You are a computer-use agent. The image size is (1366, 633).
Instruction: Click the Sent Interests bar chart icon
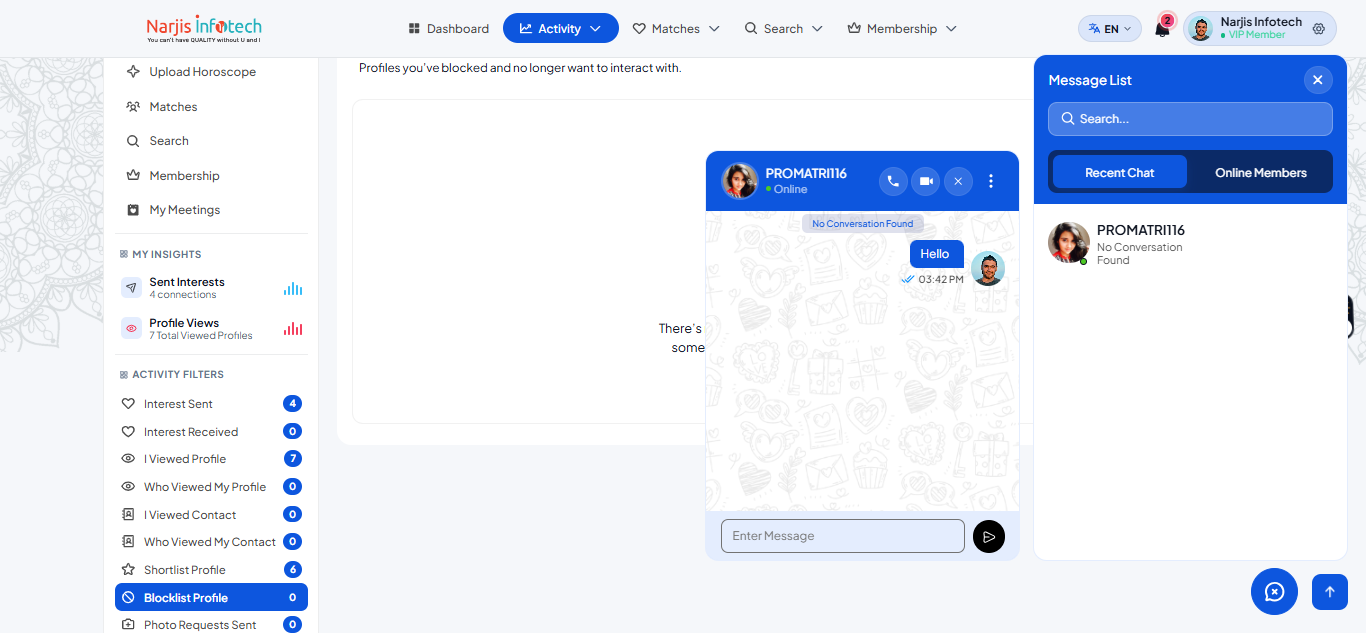(293, 288)
